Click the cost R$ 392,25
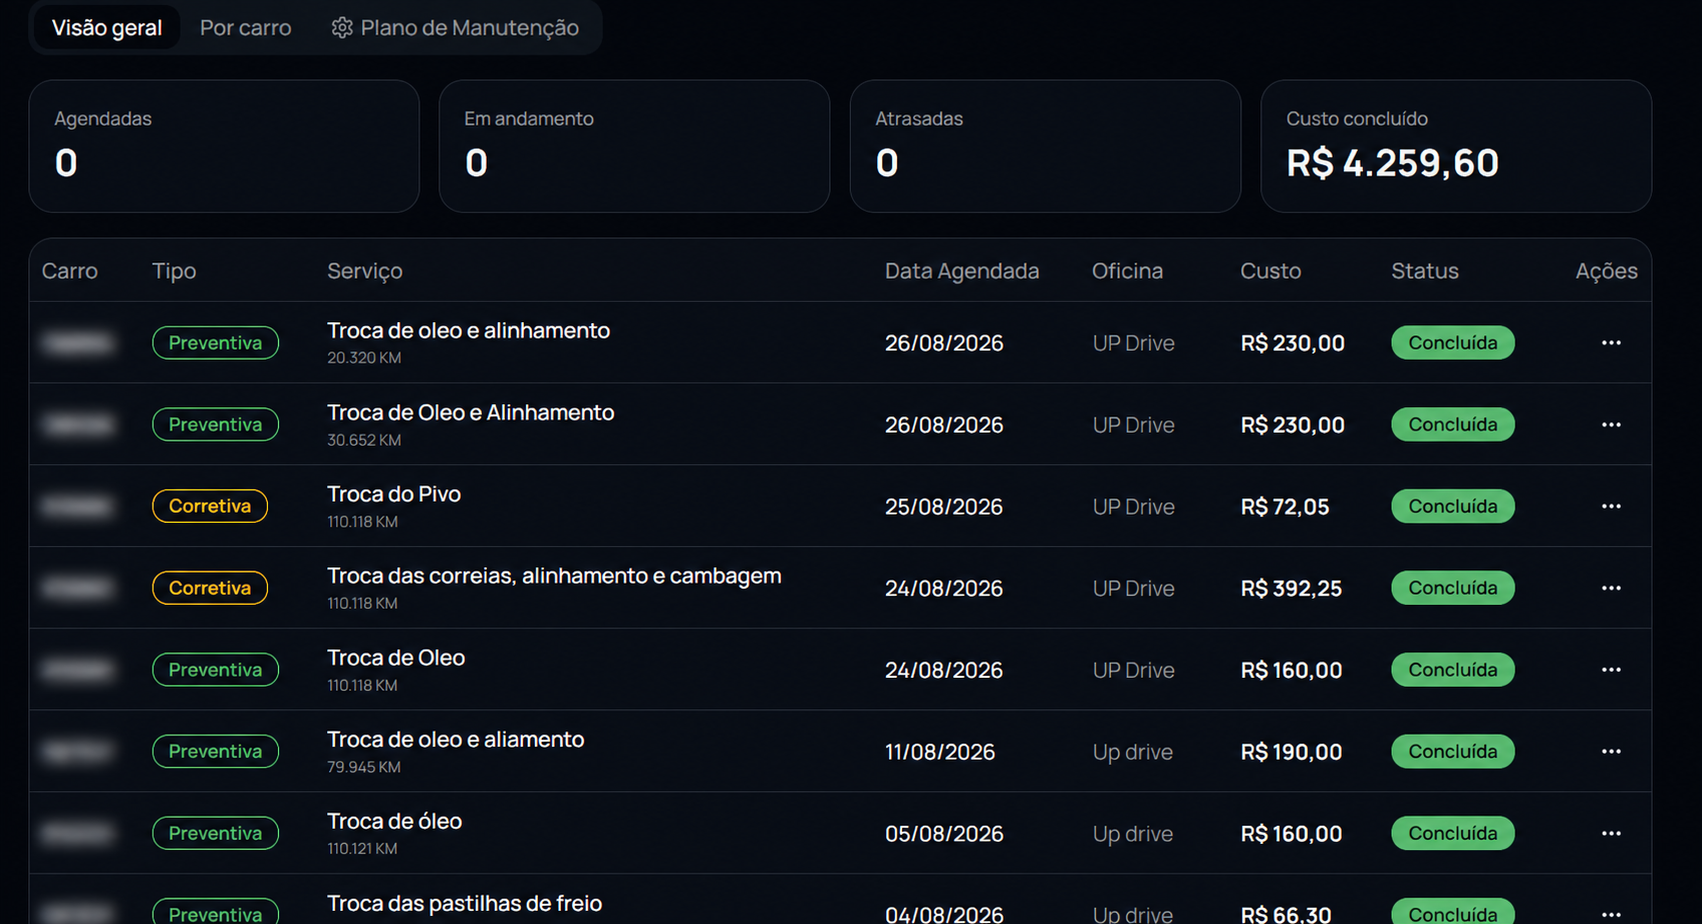The height and width of the screenshot is (924, 1702). [x=1291, y=589]
